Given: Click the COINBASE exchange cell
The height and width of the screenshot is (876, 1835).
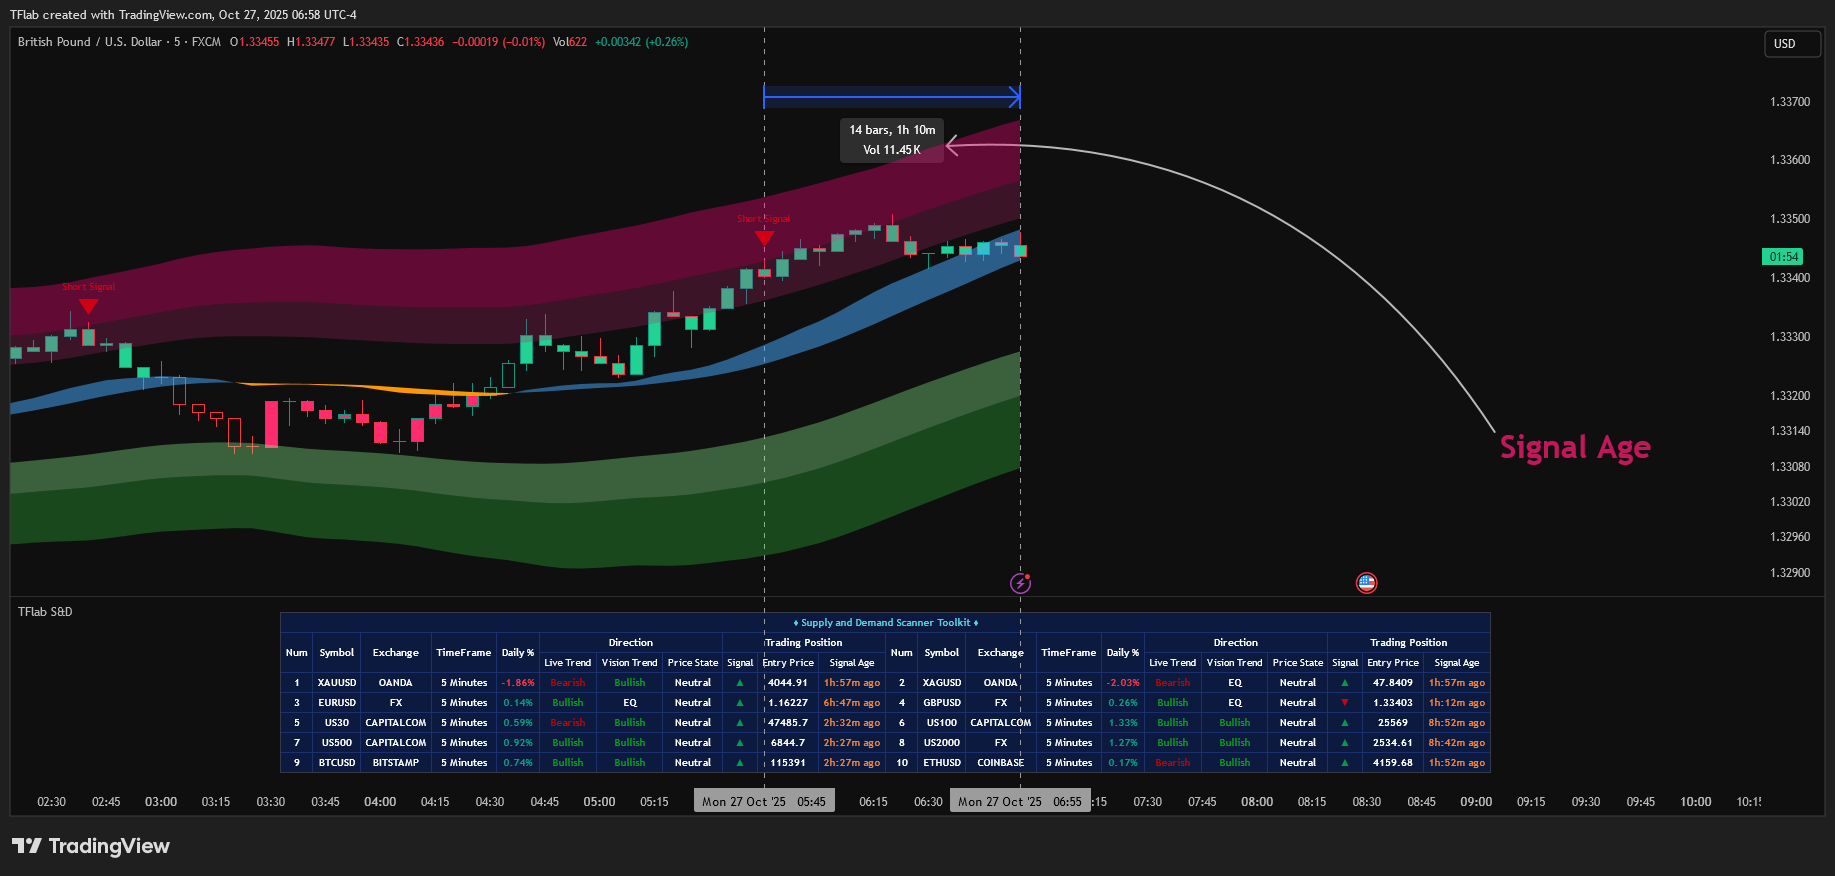Looking at the screenshot, I should click(x=1001, y=763).
